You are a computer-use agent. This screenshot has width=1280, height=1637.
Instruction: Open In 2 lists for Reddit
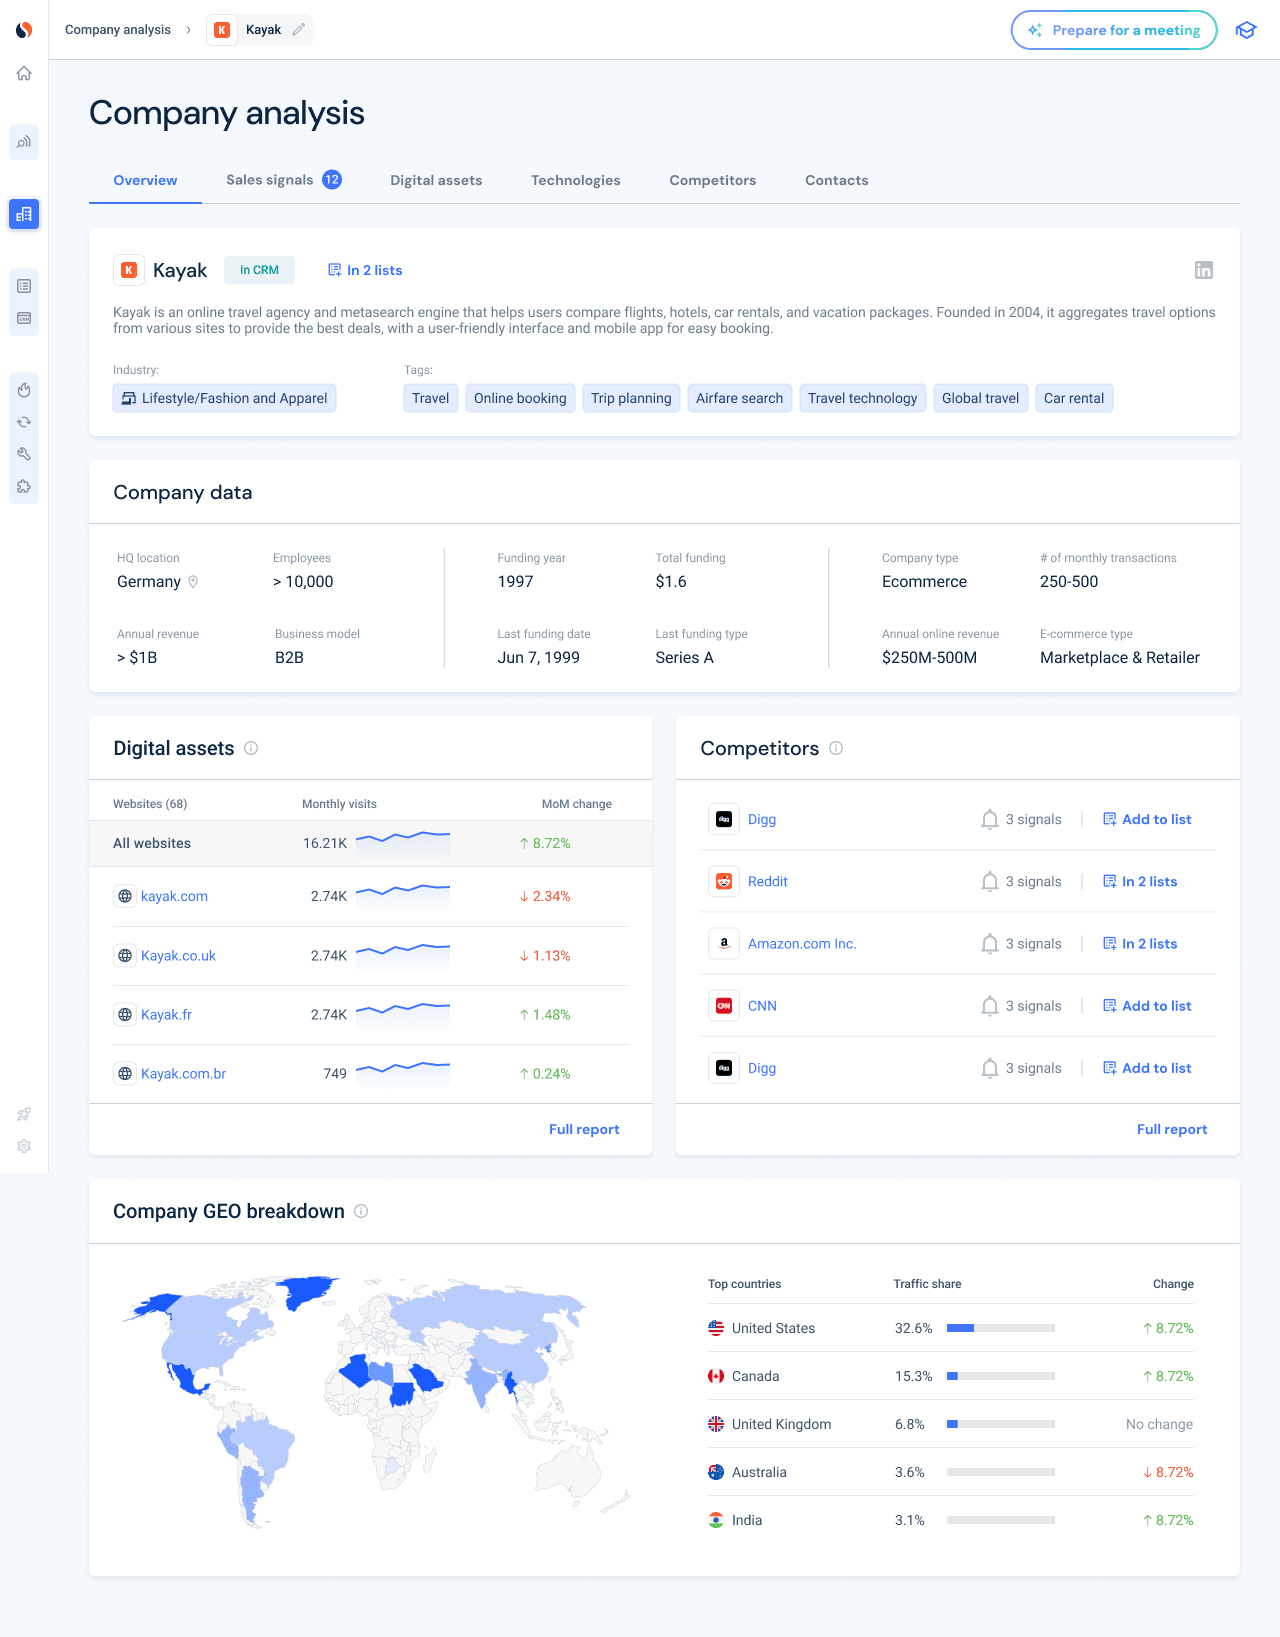click(1140, 881)
